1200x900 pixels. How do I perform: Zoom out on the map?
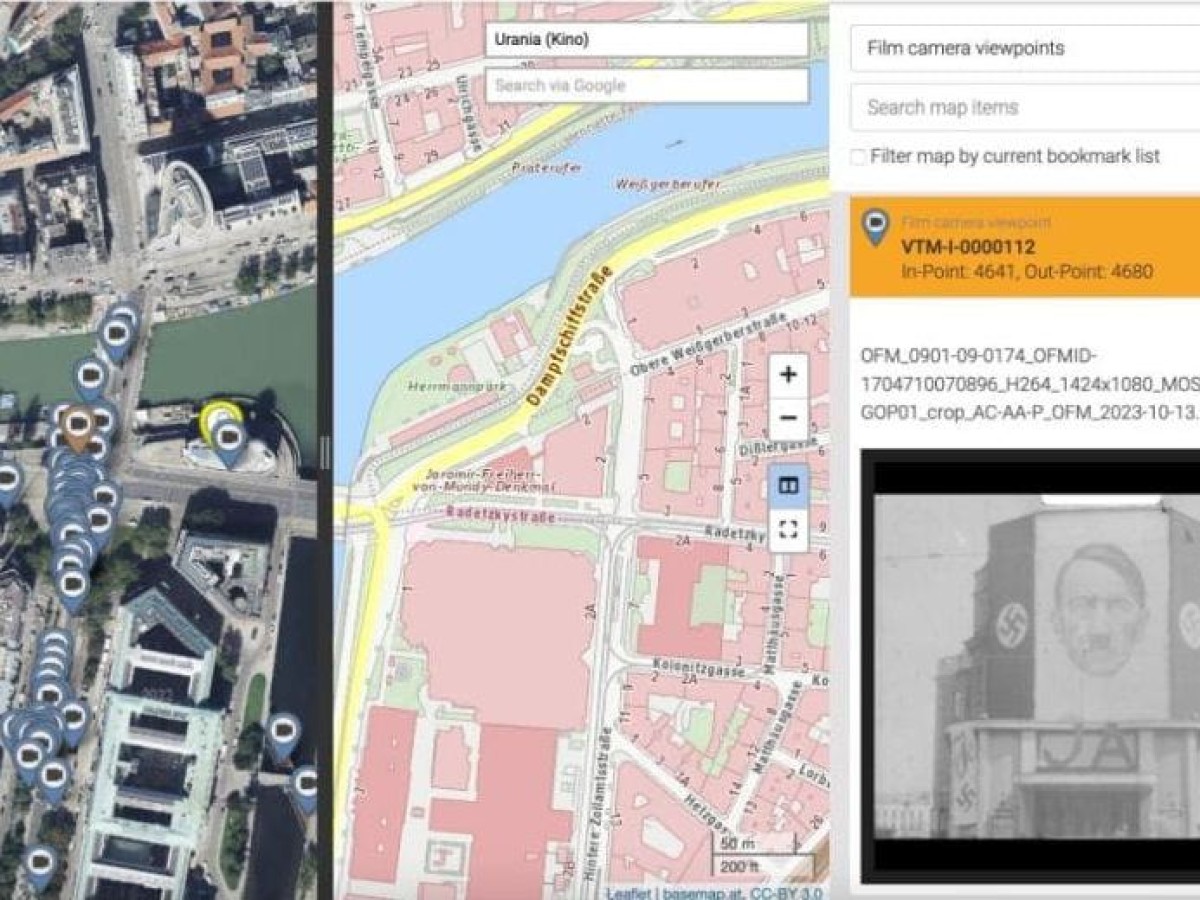pos(788,418)
